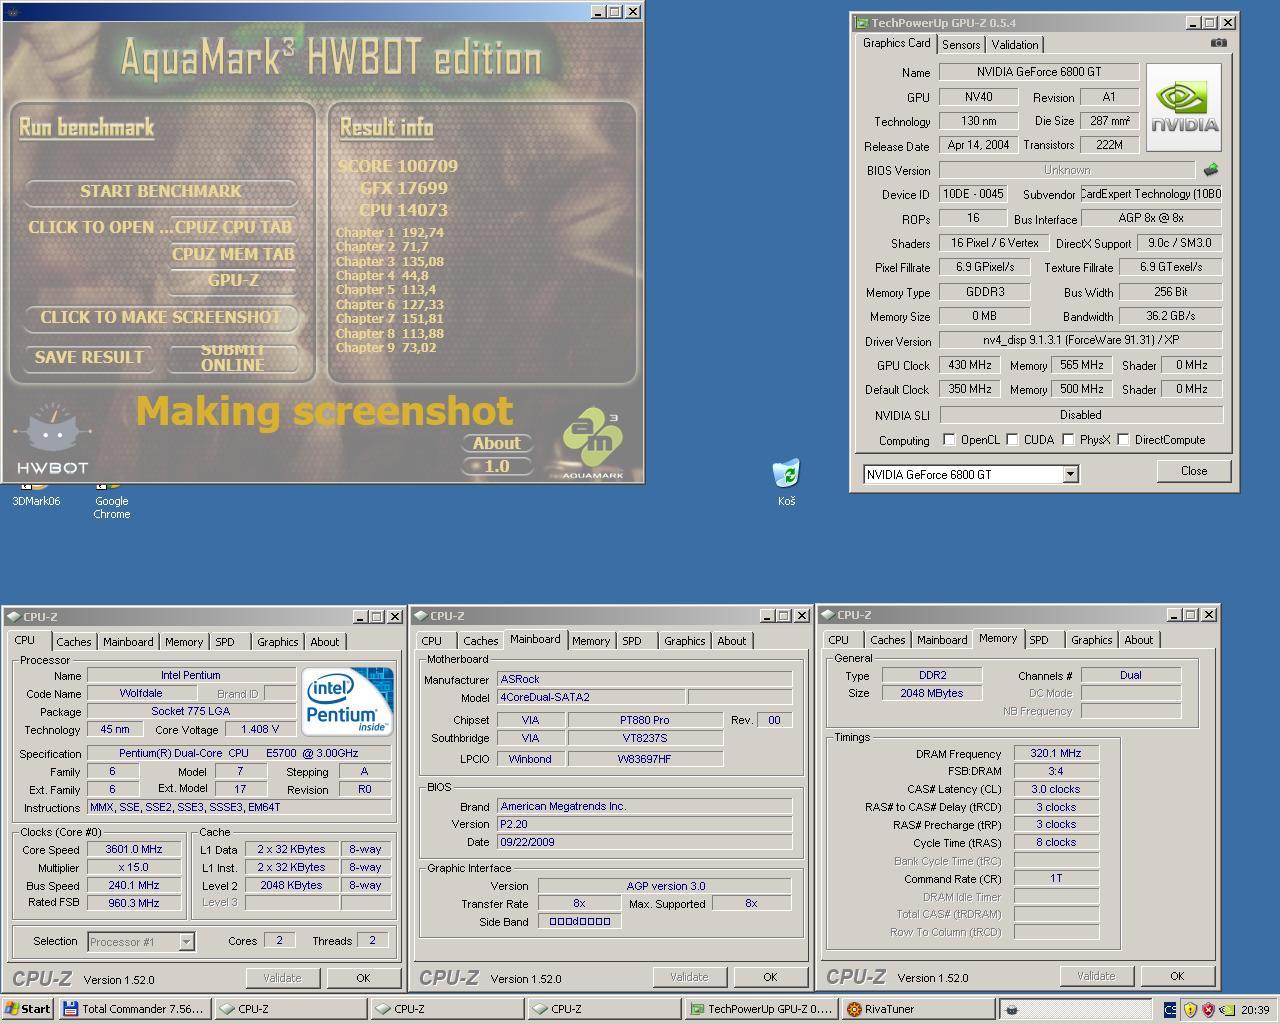Image resolution: width=1280 pixels, height=1024 pixels.
Task: Click the Specification field showing E5700
Action: click(238, 753)
